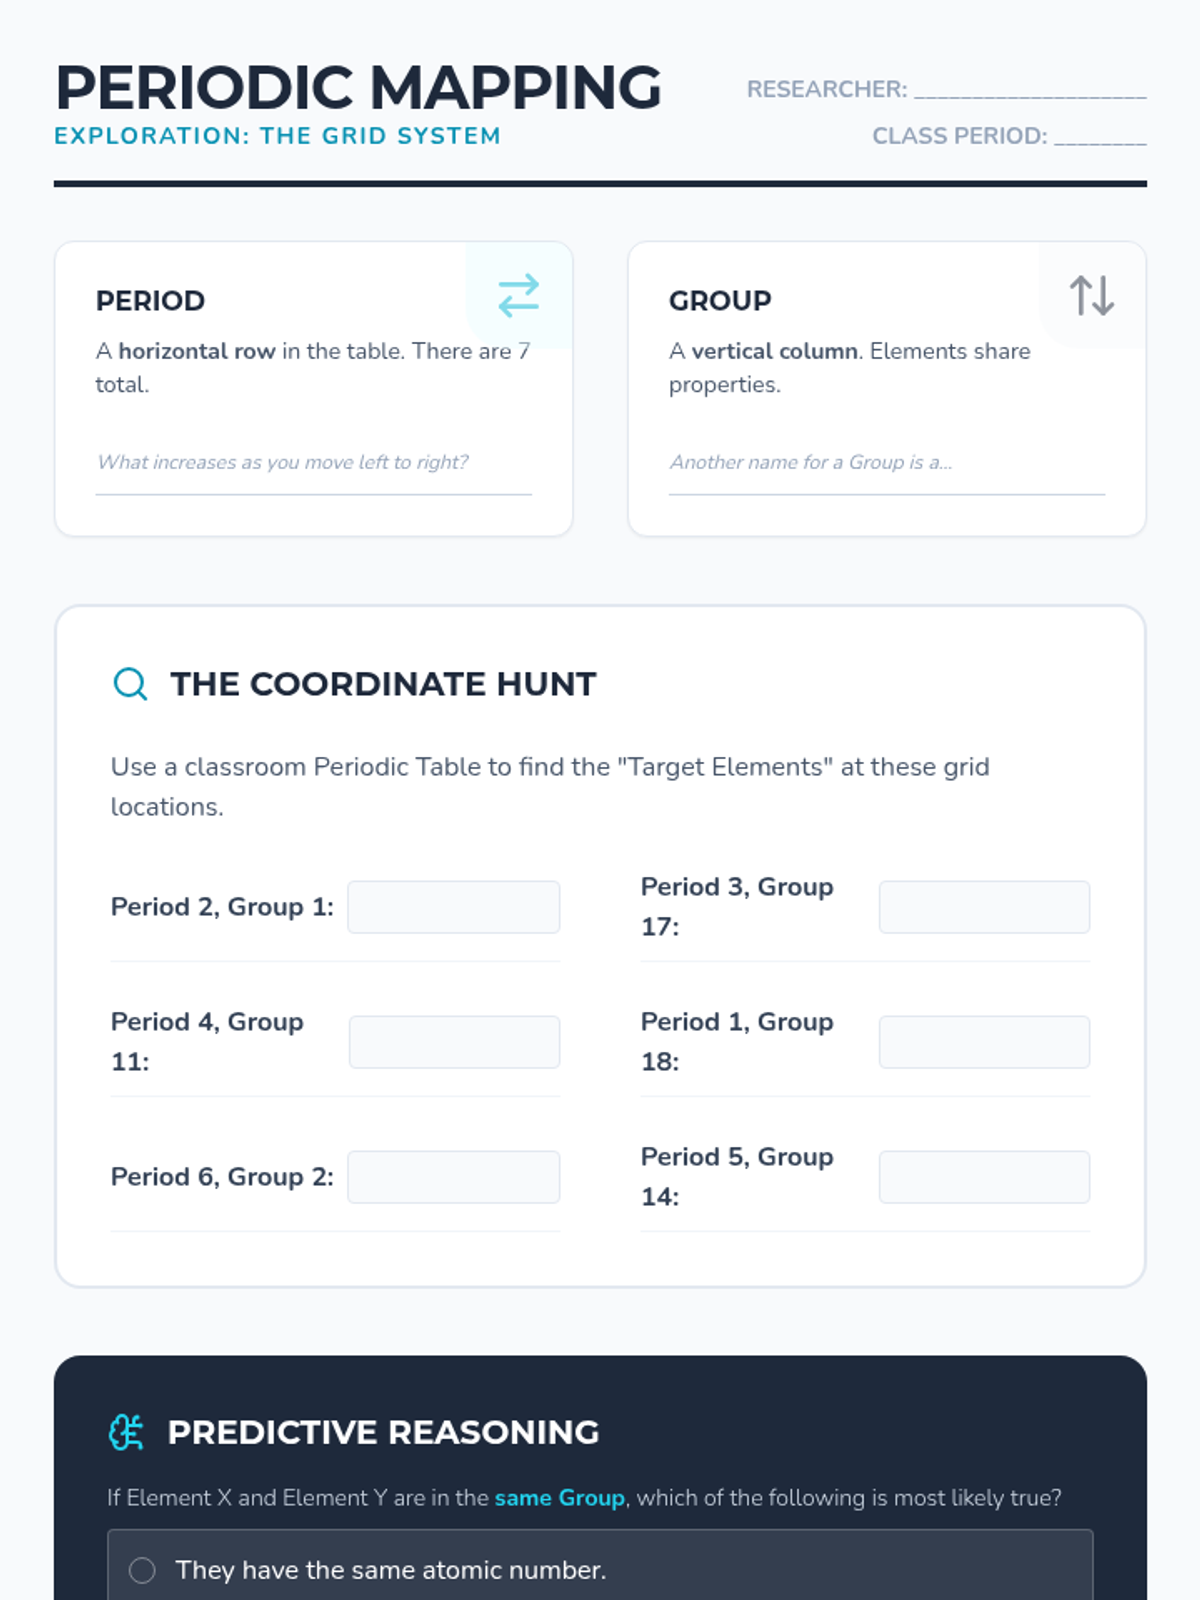Click the magnifying glass icon beside Coordinate Hunt
The width and height of the screenshot is (1200, 1600).
(x=130, y=684)
